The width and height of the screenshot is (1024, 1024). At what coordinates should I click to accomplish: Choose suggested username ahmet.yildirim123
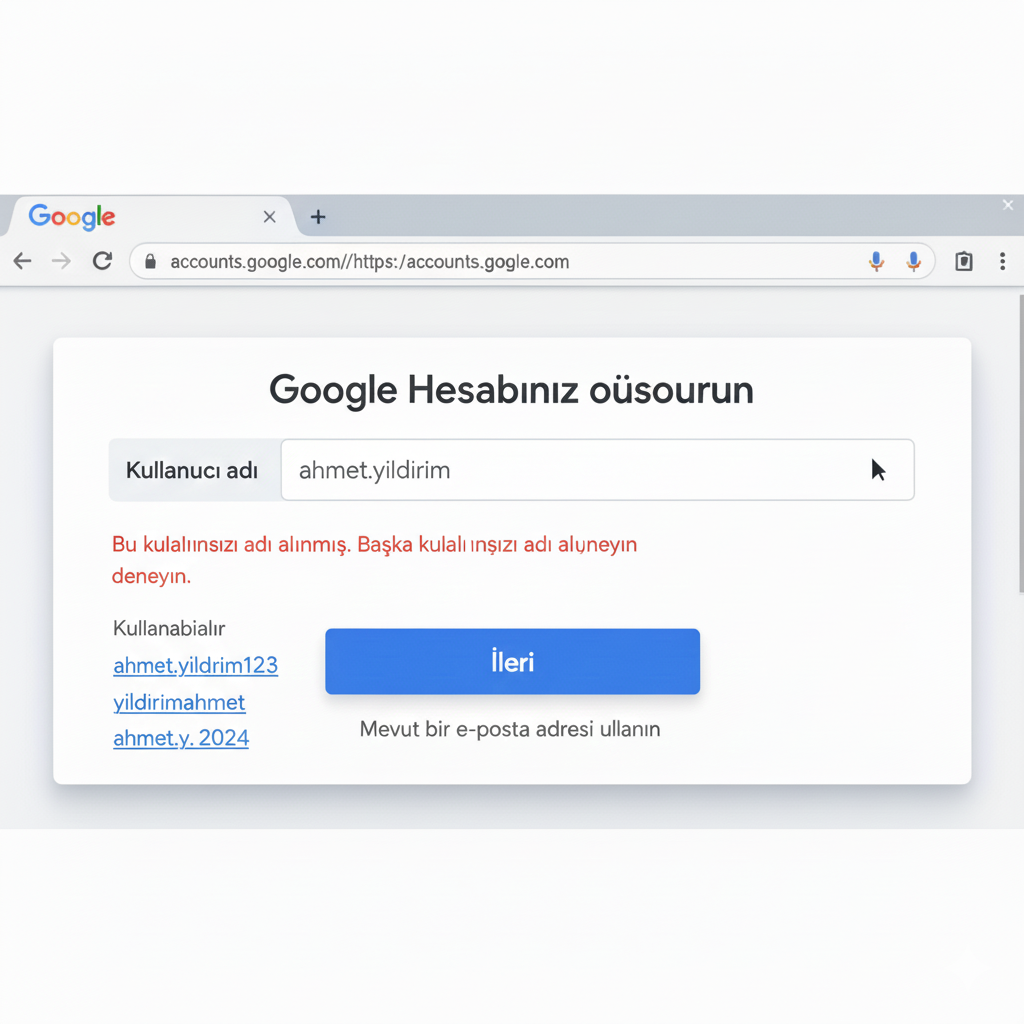pyautogui.click(x=196, y=666)
